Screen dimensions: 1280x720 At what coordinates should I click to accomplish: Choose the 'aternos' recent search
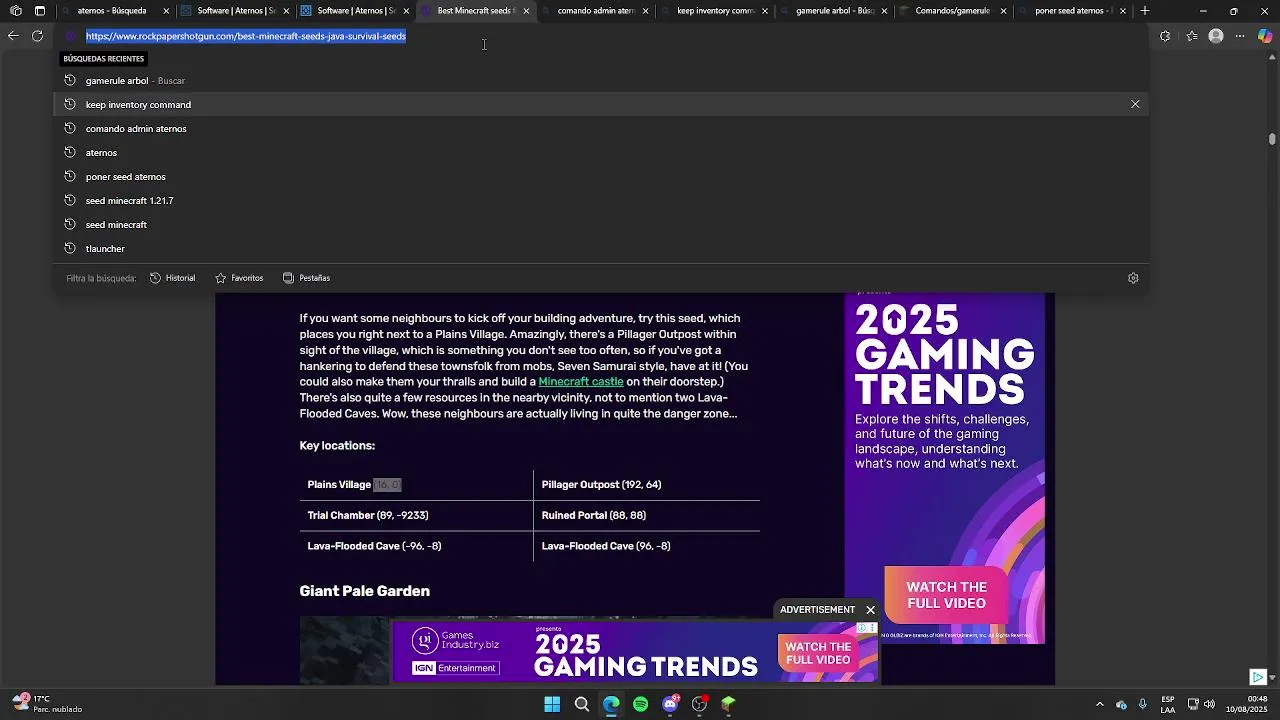pos(600,152)
